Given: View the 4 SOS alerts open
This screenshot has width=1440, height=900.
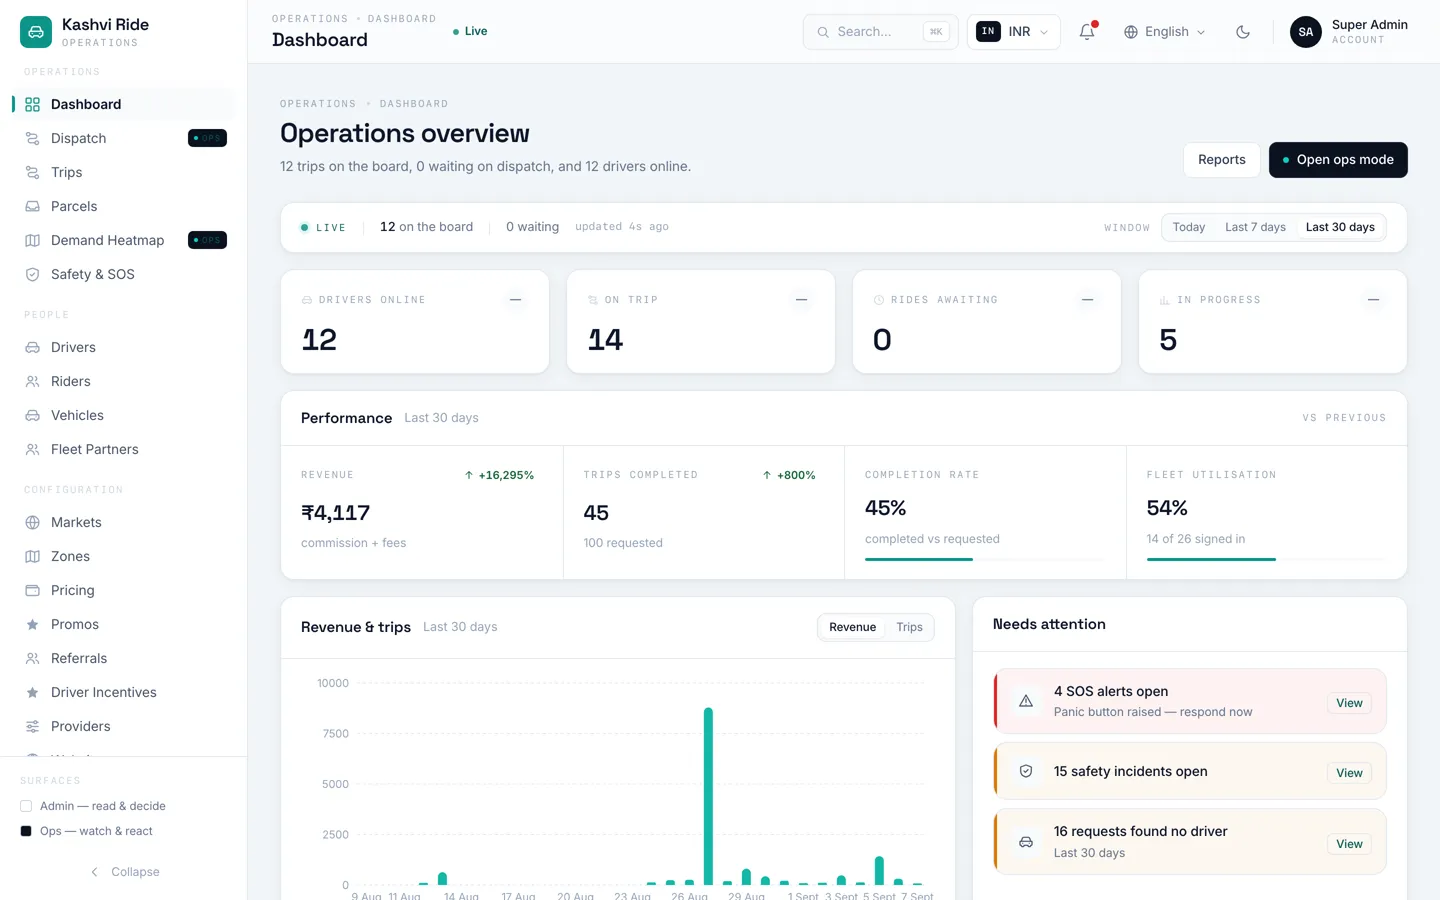Looking at the screenshot, I should pyautogui.click(x=1349, y=703).
